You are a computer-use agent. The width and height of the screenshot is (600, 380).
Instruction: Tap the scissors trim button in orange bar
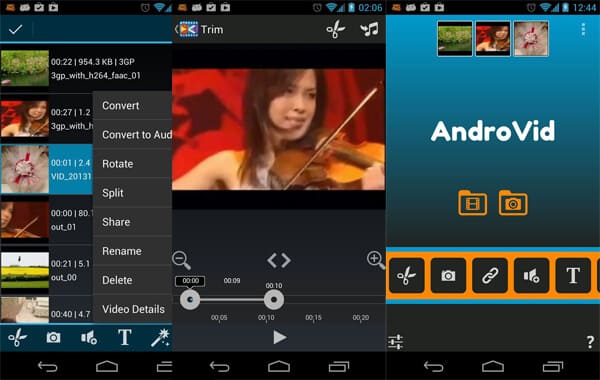[407, 276]
